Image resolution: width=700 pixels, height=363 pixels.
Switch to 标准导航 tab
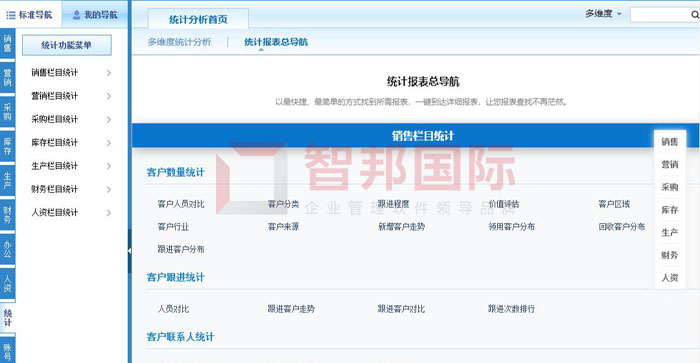point(30,15)
